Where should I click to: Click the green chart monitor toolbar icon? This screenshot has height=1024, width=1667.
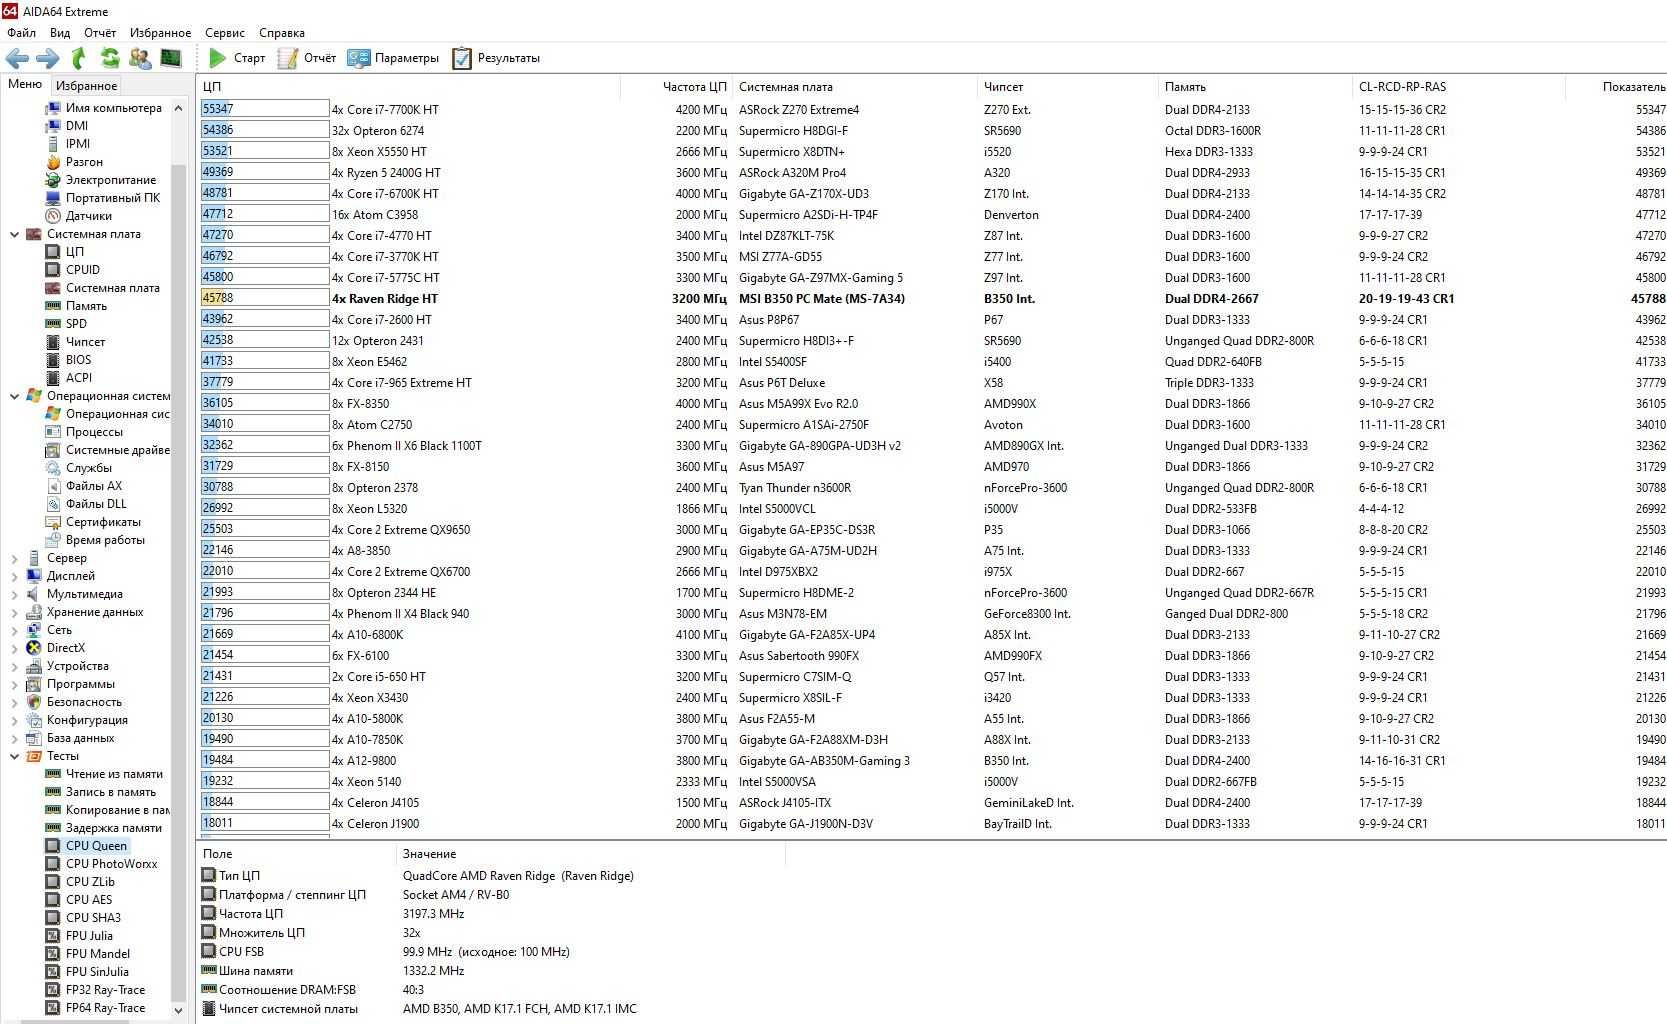coord(171,58)
